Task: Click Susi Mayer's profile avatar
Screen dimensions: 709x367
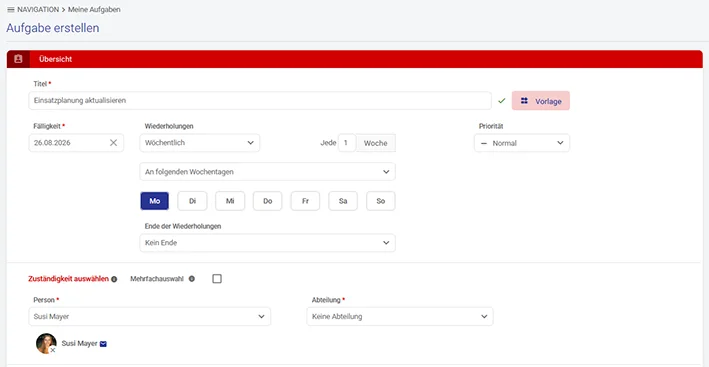Action: tap(46, 343)
